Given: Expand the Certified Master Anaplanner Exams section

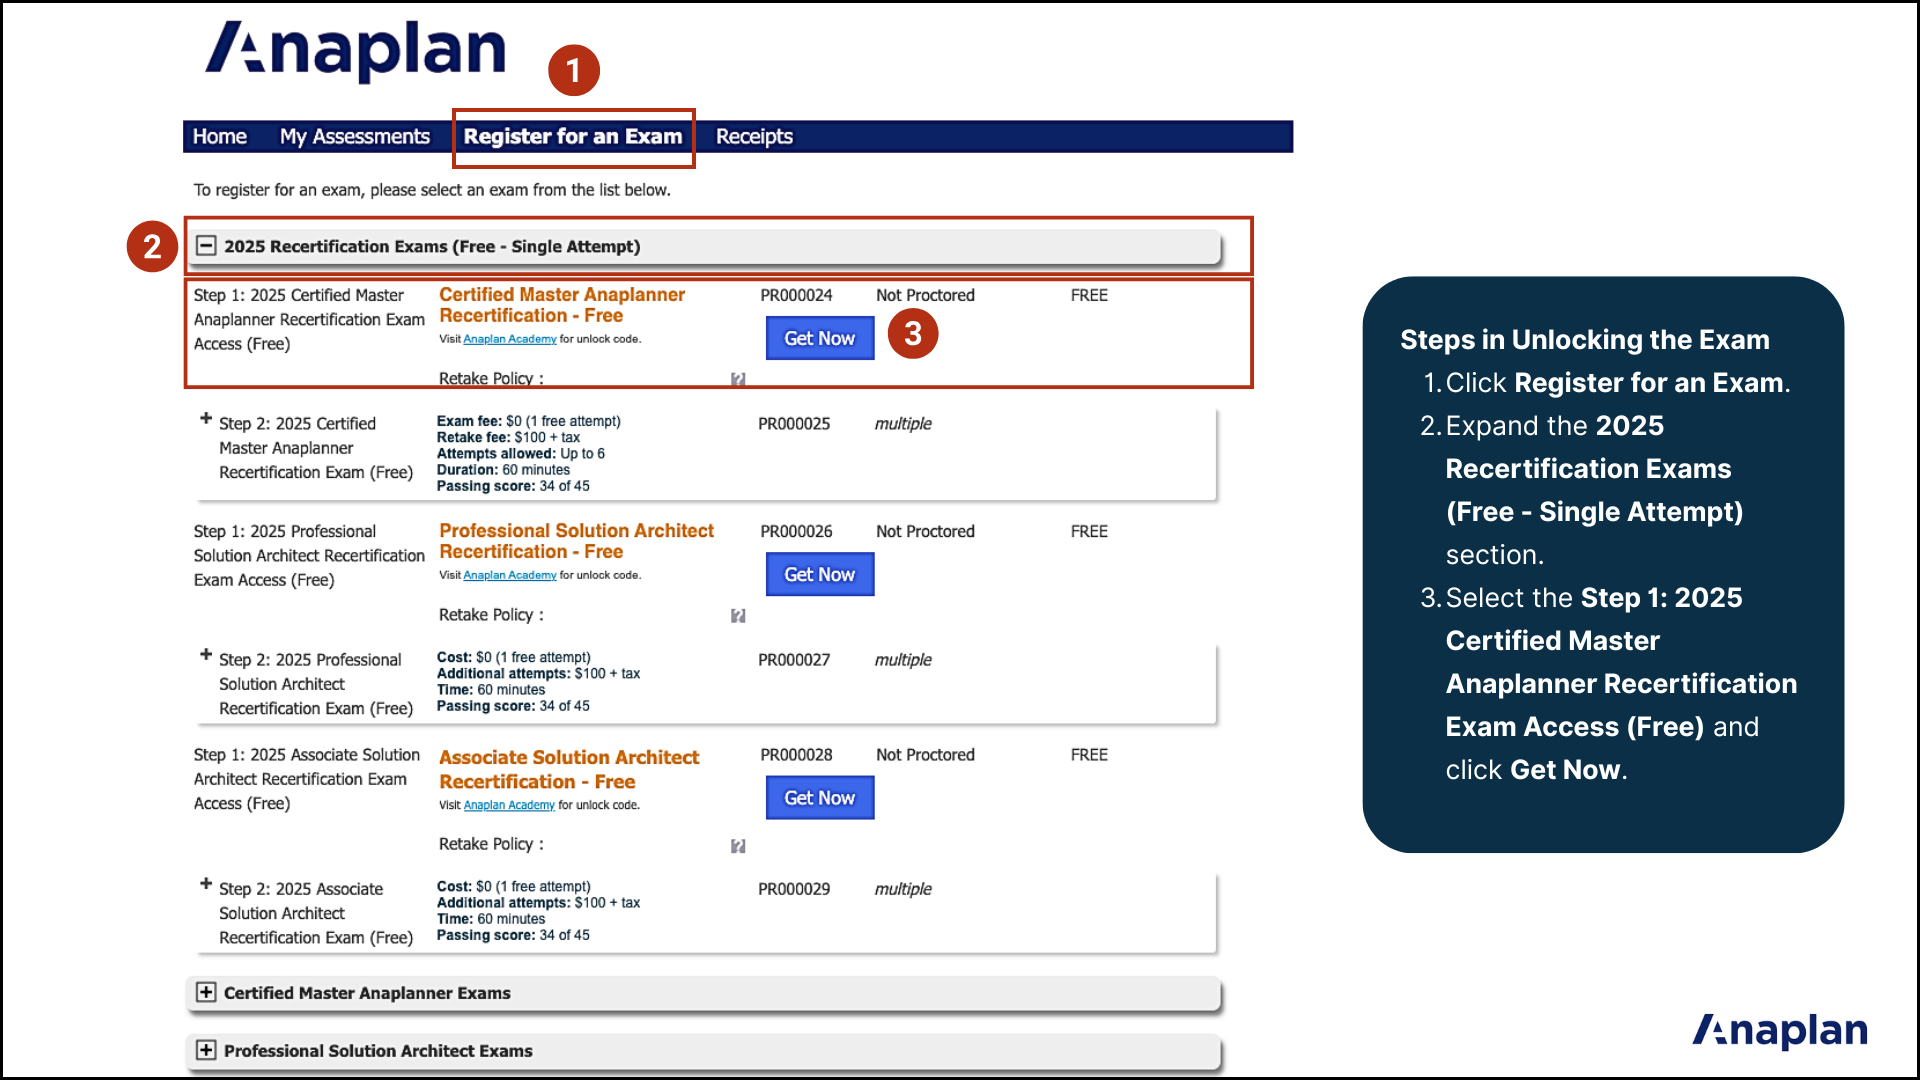Looking at the screenshot, I should coord(206,992).
